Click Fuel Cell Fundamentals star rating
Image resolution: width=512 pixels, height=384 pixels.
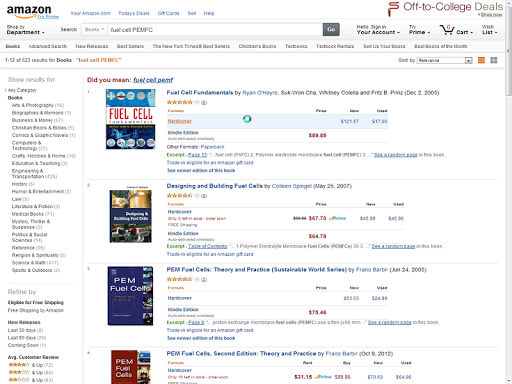coord(180,102)
